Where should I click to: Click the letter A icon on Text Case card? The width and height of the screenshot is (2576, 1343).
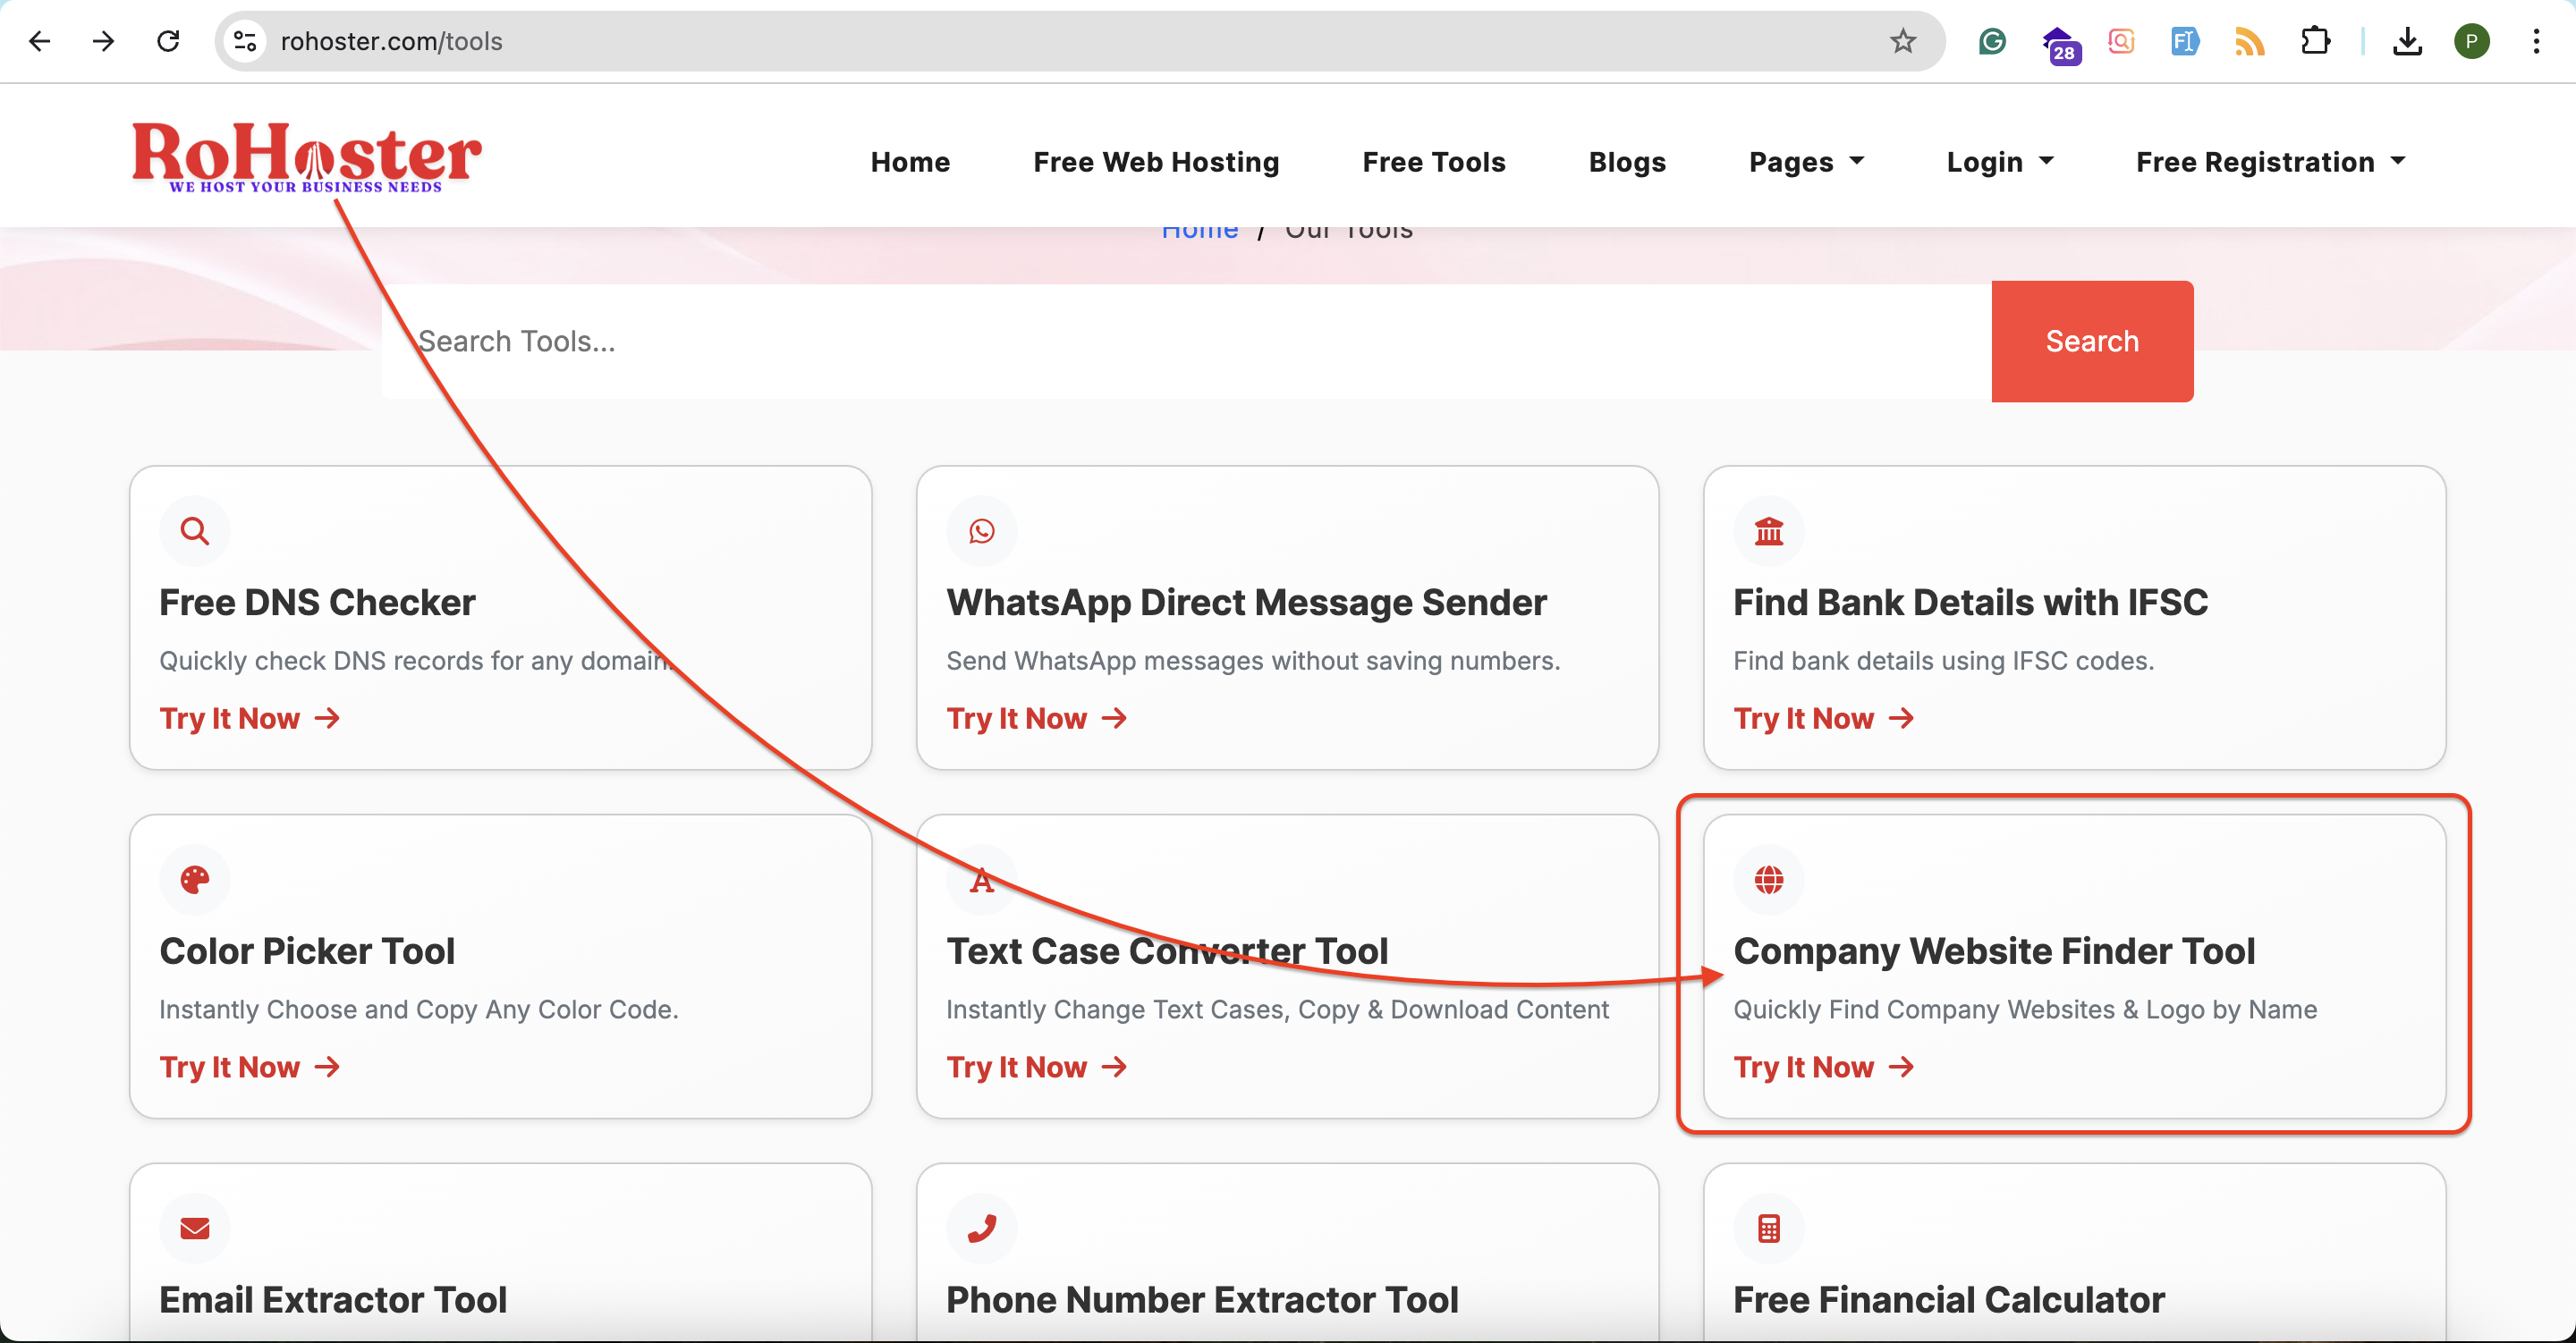pos(982,880)
